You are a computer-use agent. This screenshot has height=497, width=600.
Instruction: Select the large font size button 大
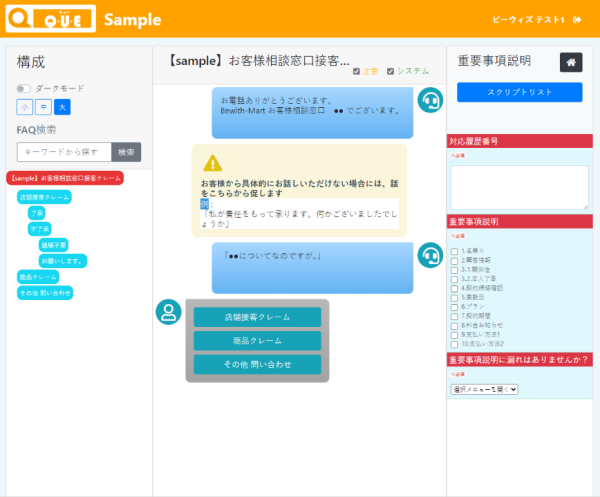[x=62, y=107]
